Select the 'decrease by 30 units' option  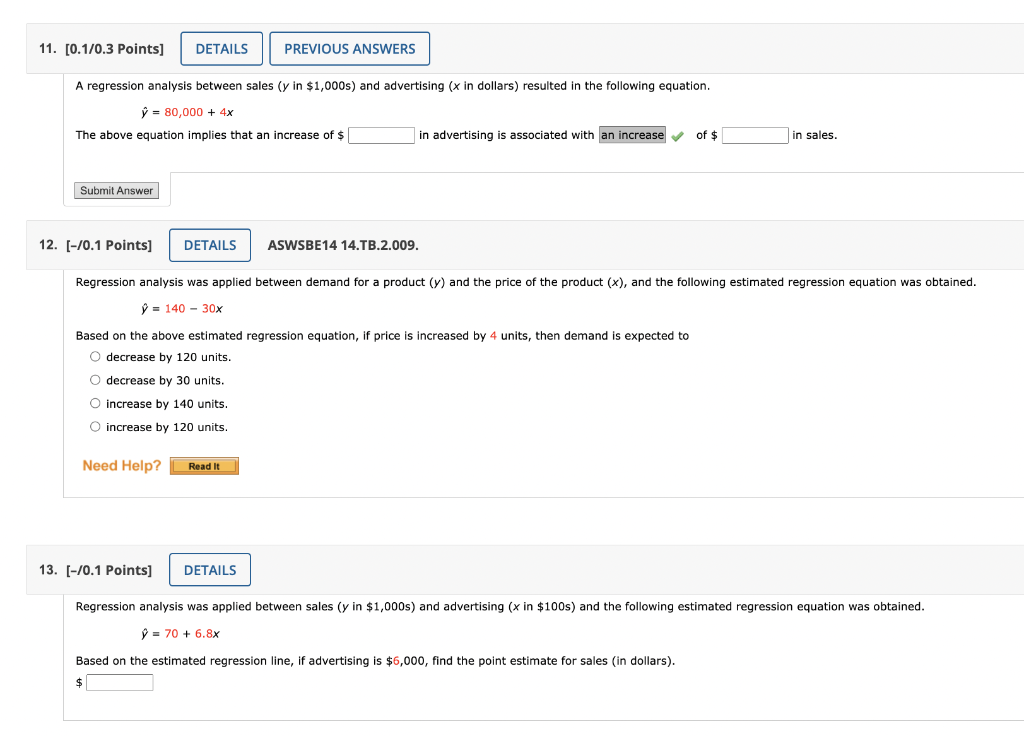coord(95,379)
